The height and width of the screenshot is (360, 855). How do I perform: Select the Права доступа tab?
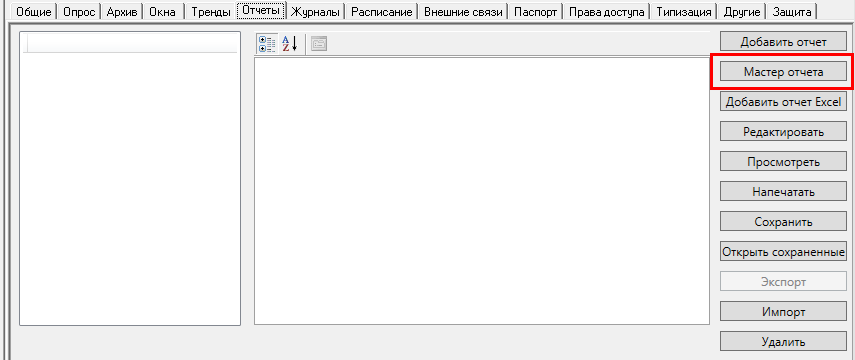[x=606, y=11]
